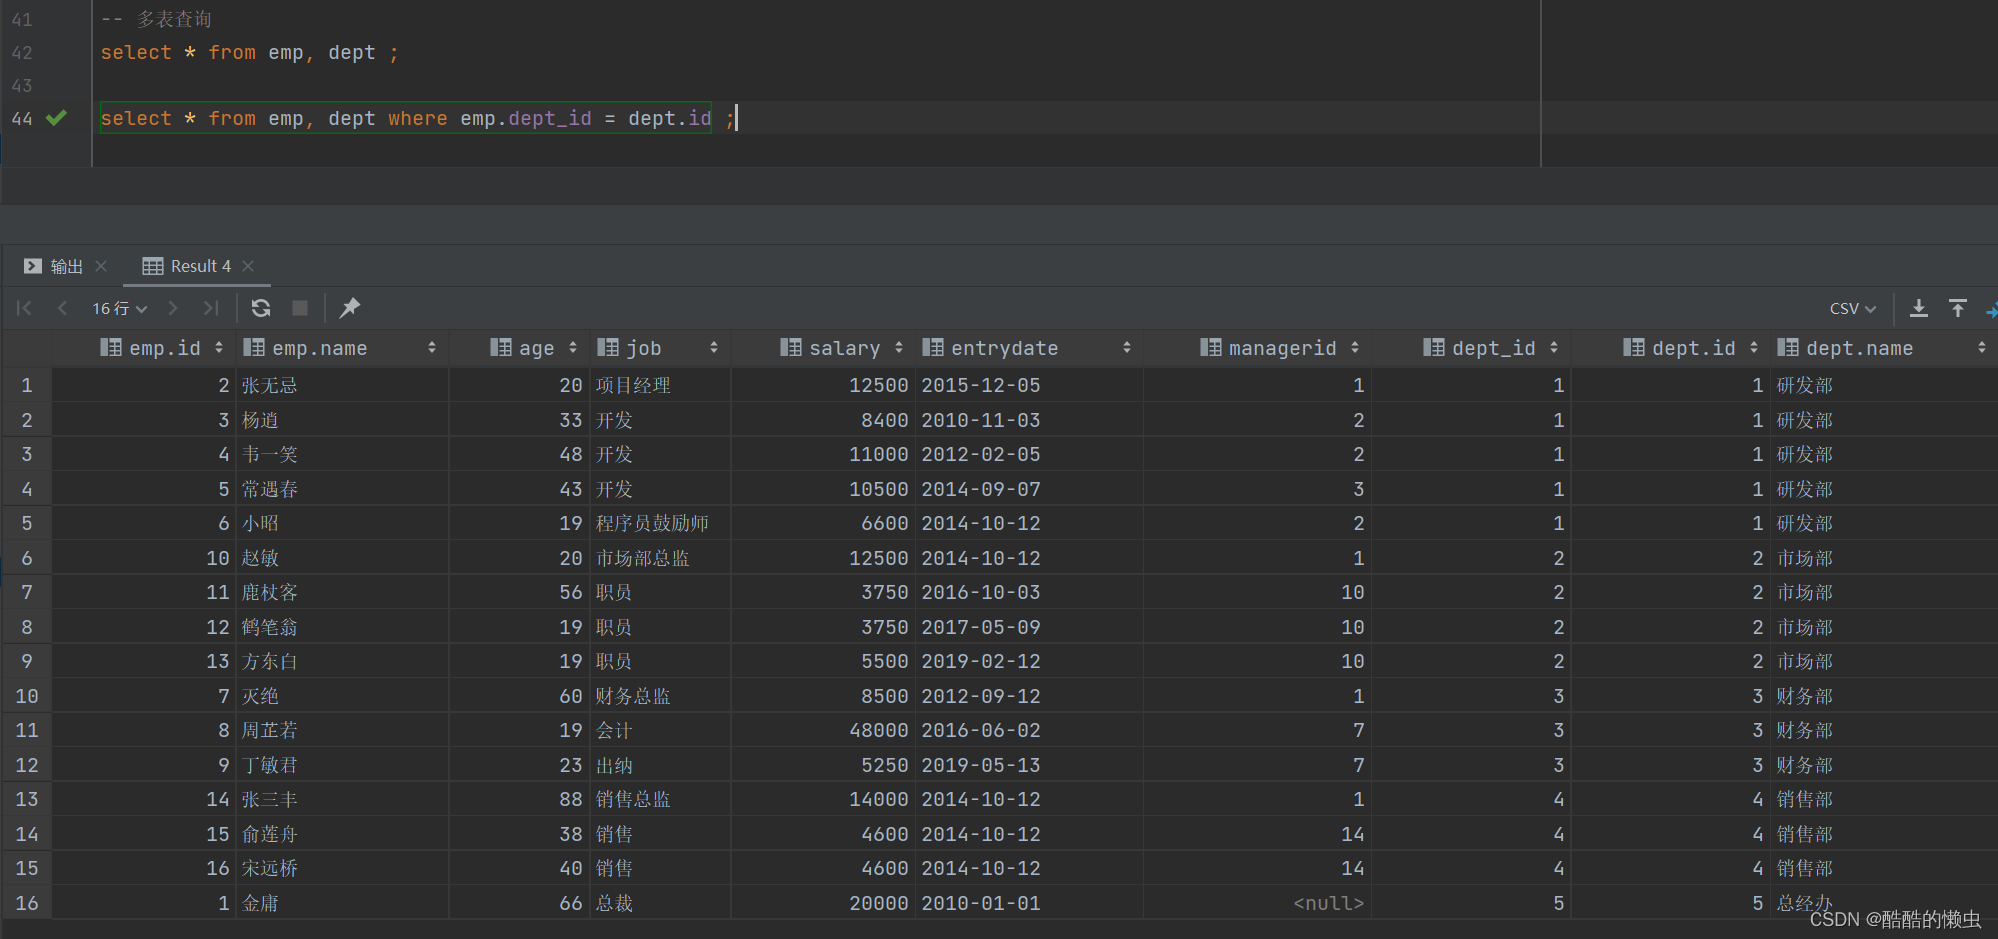Click the name cell 周芷若
Viewport: 1998px width, 939px height.
[342, 730]
